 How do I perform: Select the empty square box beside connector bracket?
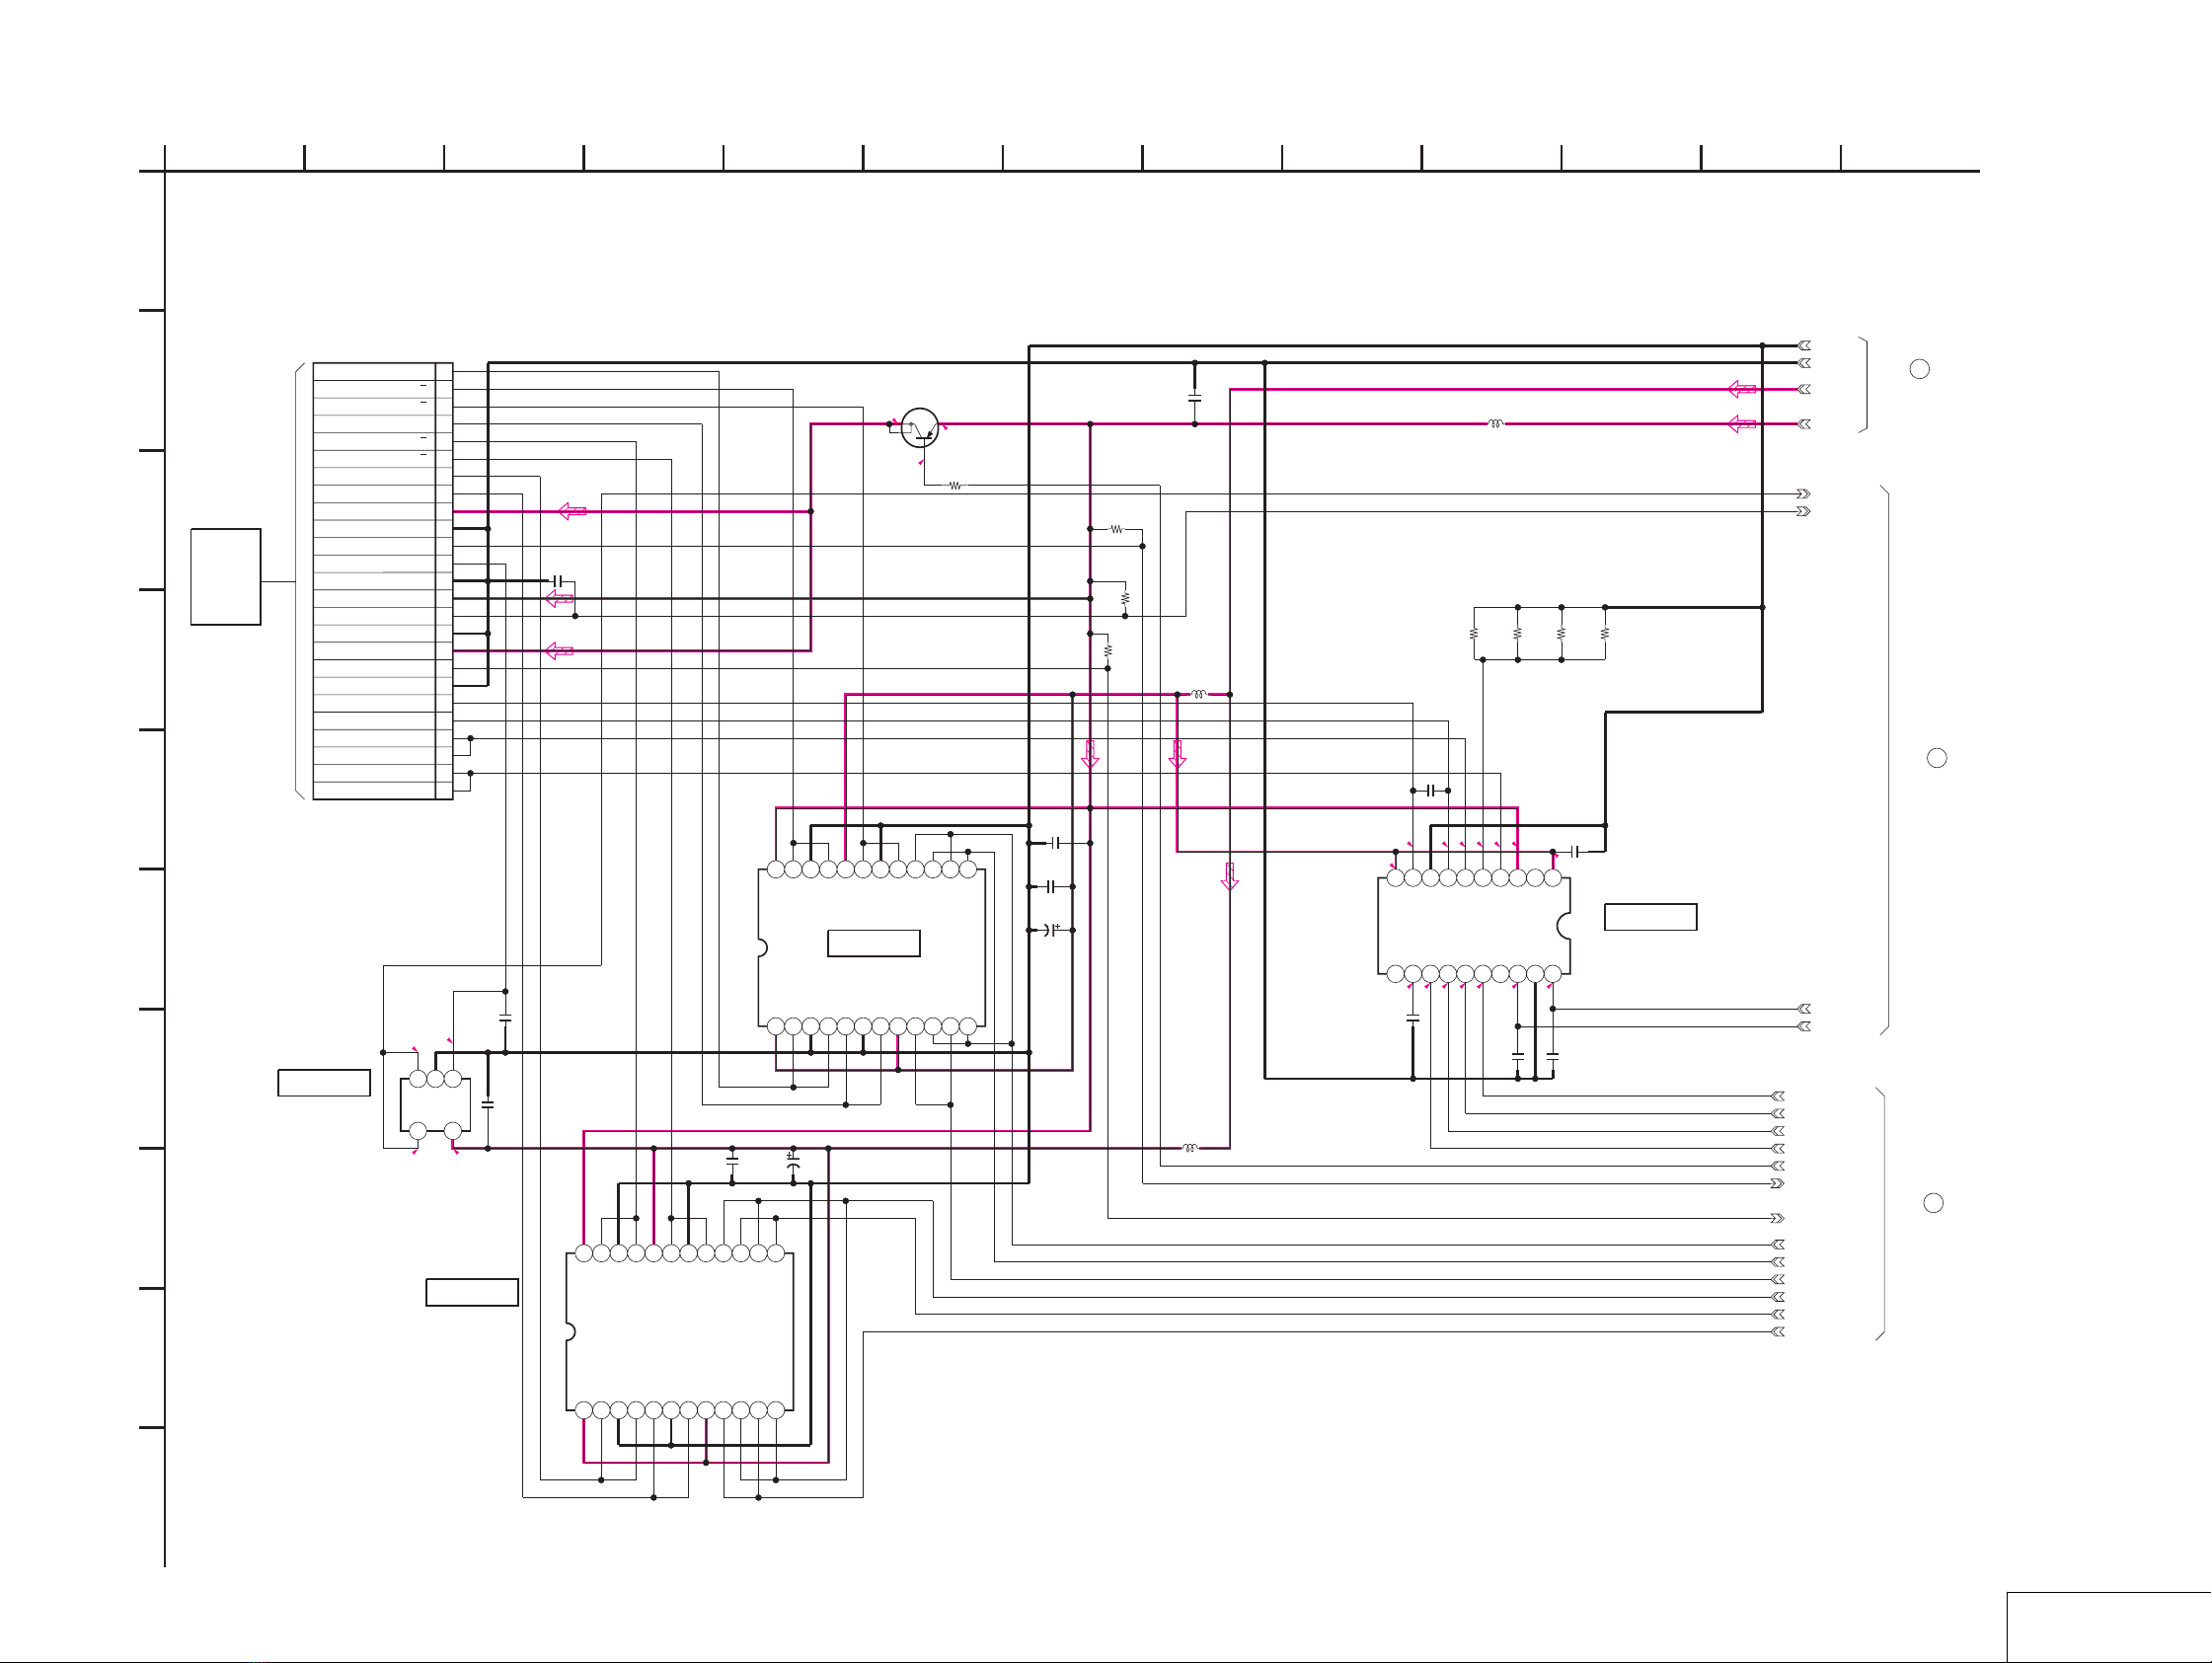(226, 577)
